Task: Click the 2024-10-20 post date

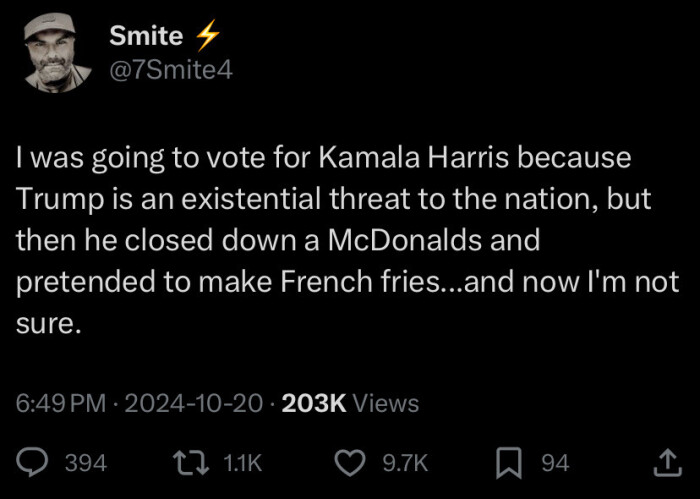Action: [x=196, y=403]
